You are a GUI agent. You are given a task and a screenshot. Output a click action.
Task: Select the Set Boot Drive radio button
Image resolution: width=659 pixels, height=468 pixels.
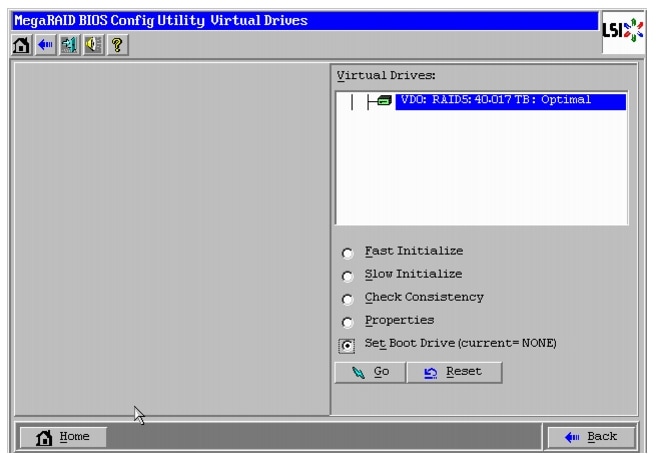(347, 346)
